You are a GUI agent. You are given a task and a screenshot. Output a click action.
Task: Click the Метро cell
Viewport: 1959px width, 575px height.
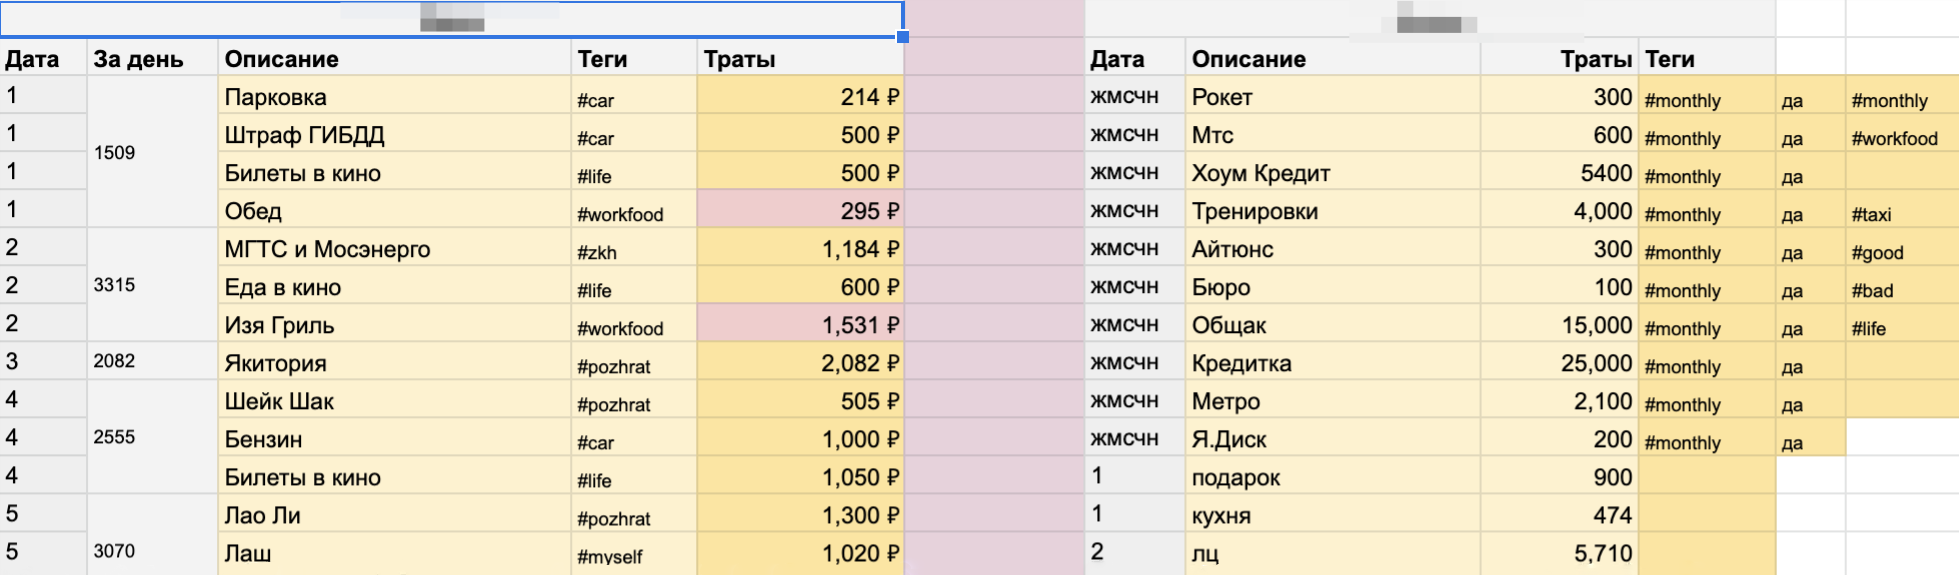1333,400
